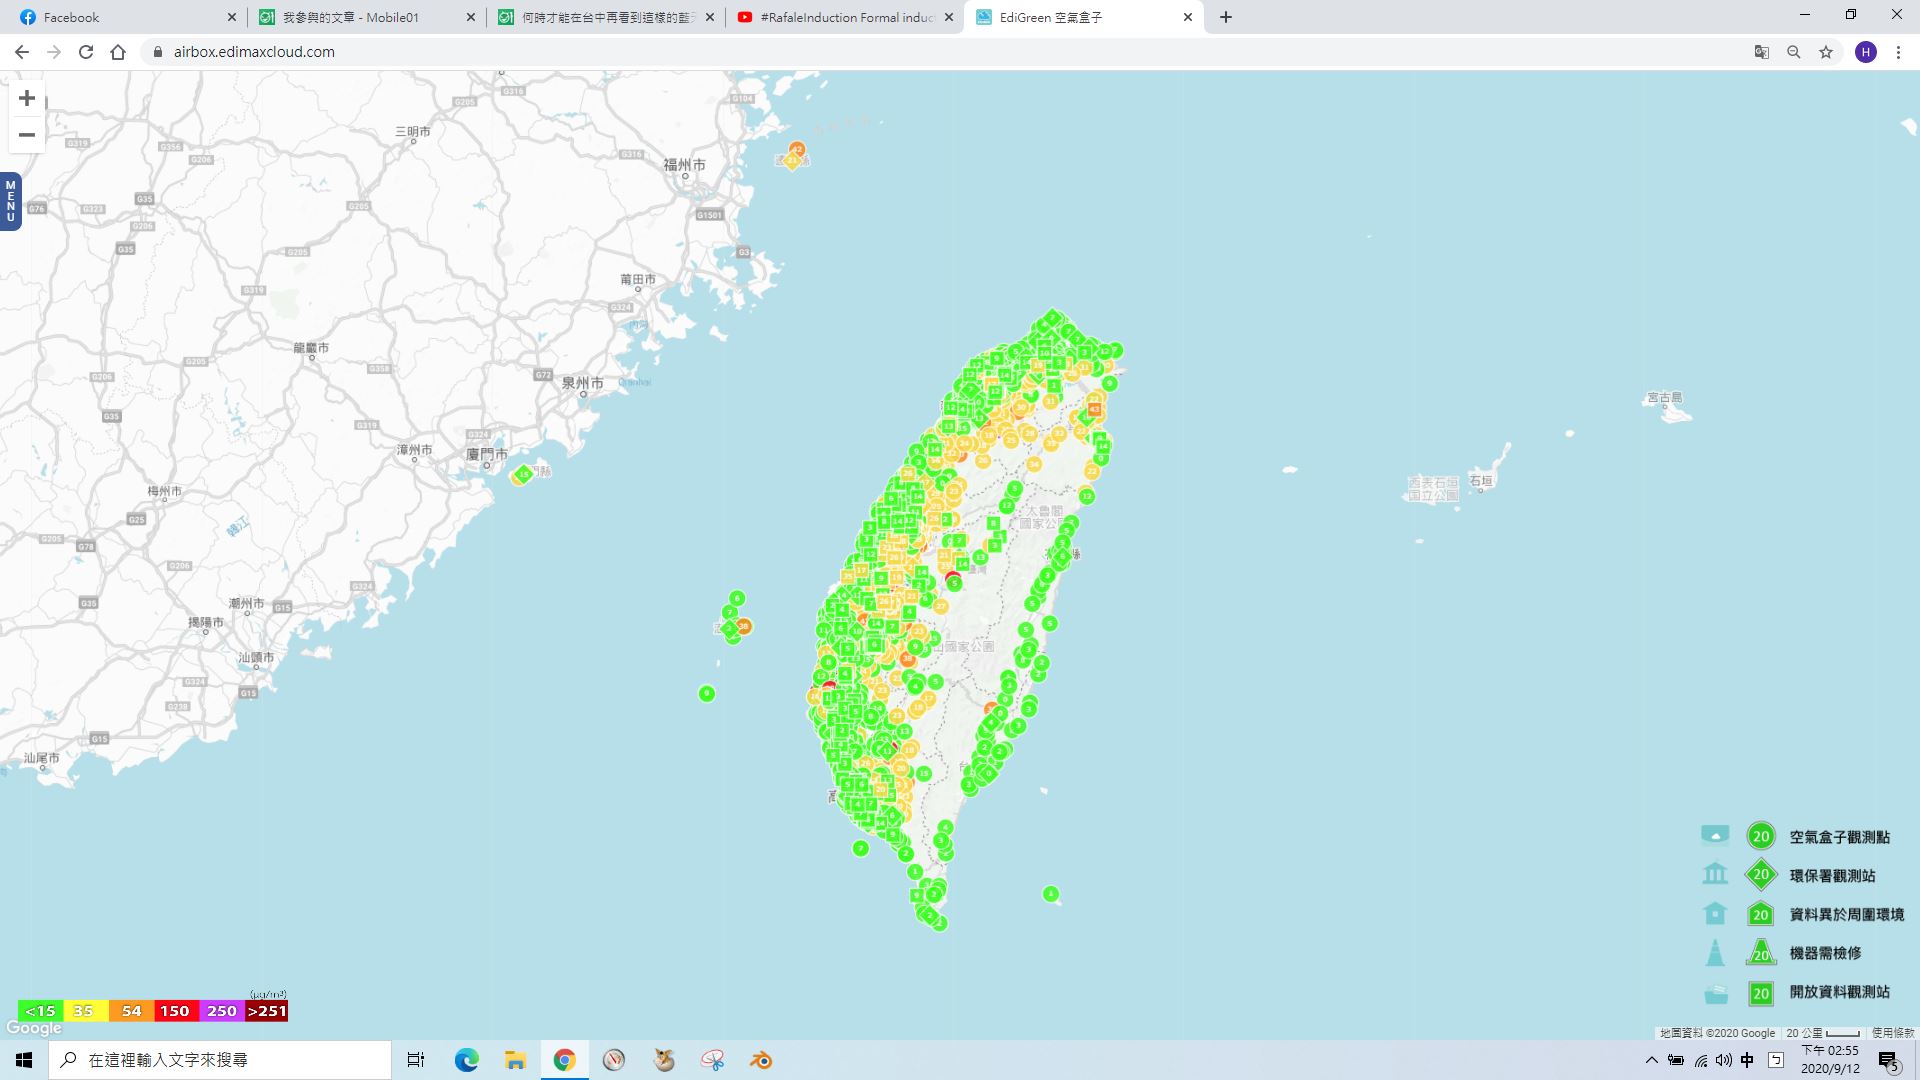Image resolution: width=1920 pixels, height=1080 pixels.
Task: Go forward to next page
Action: click(54, 52)
